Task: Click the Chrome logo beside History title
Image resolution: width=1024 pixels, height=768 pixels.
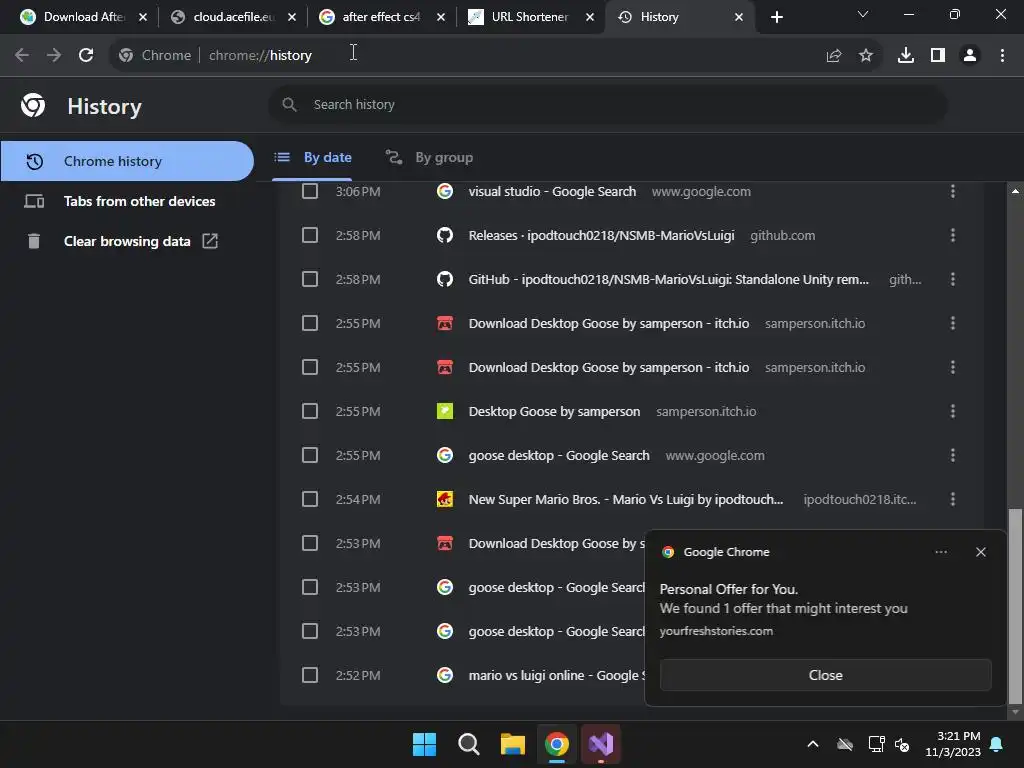Action: (33, 105)
